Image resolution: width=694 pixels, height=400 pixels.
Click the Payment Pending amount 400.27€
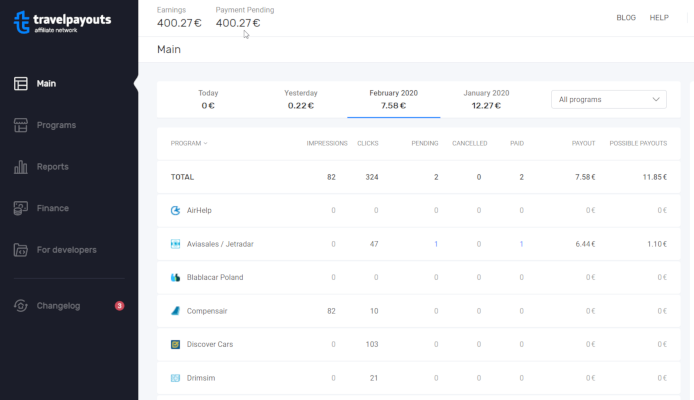[x=238, y=23]
